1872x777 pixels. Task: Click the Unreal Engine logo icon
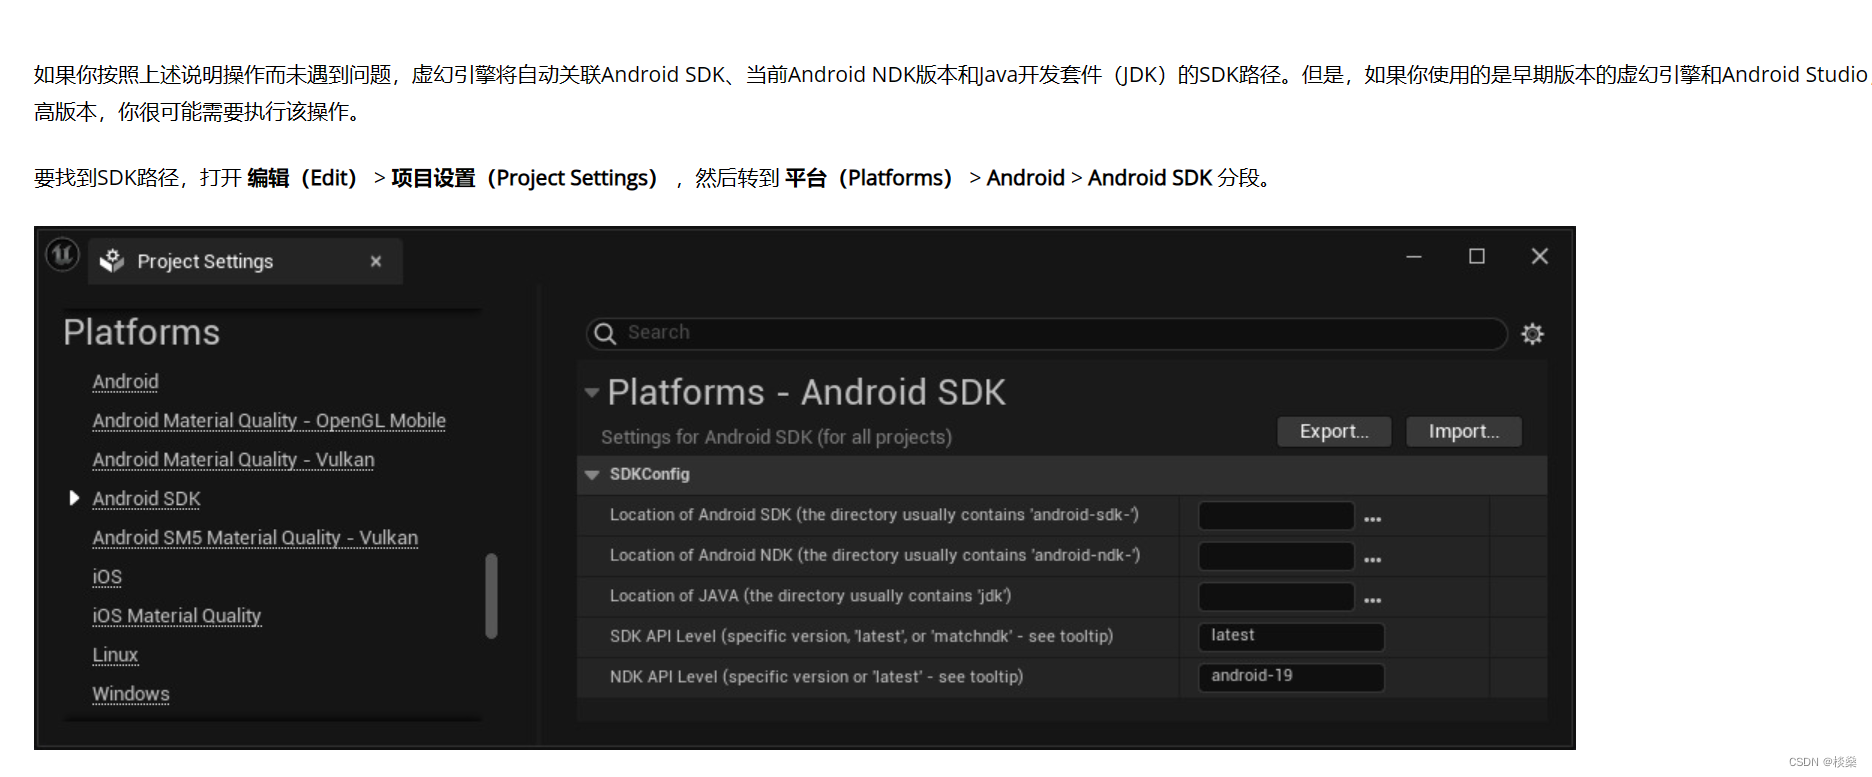[62, 255]
